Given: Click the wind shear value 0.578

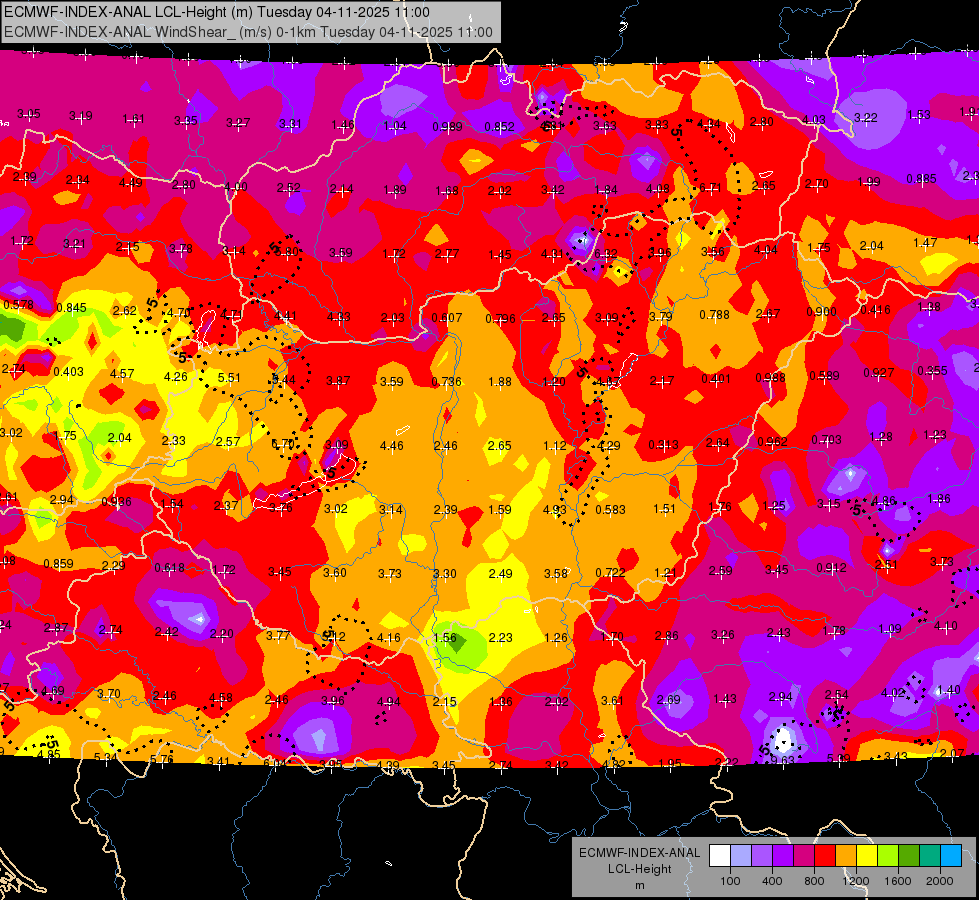Looking at the screenshot, I should click(x=18, y=305).
